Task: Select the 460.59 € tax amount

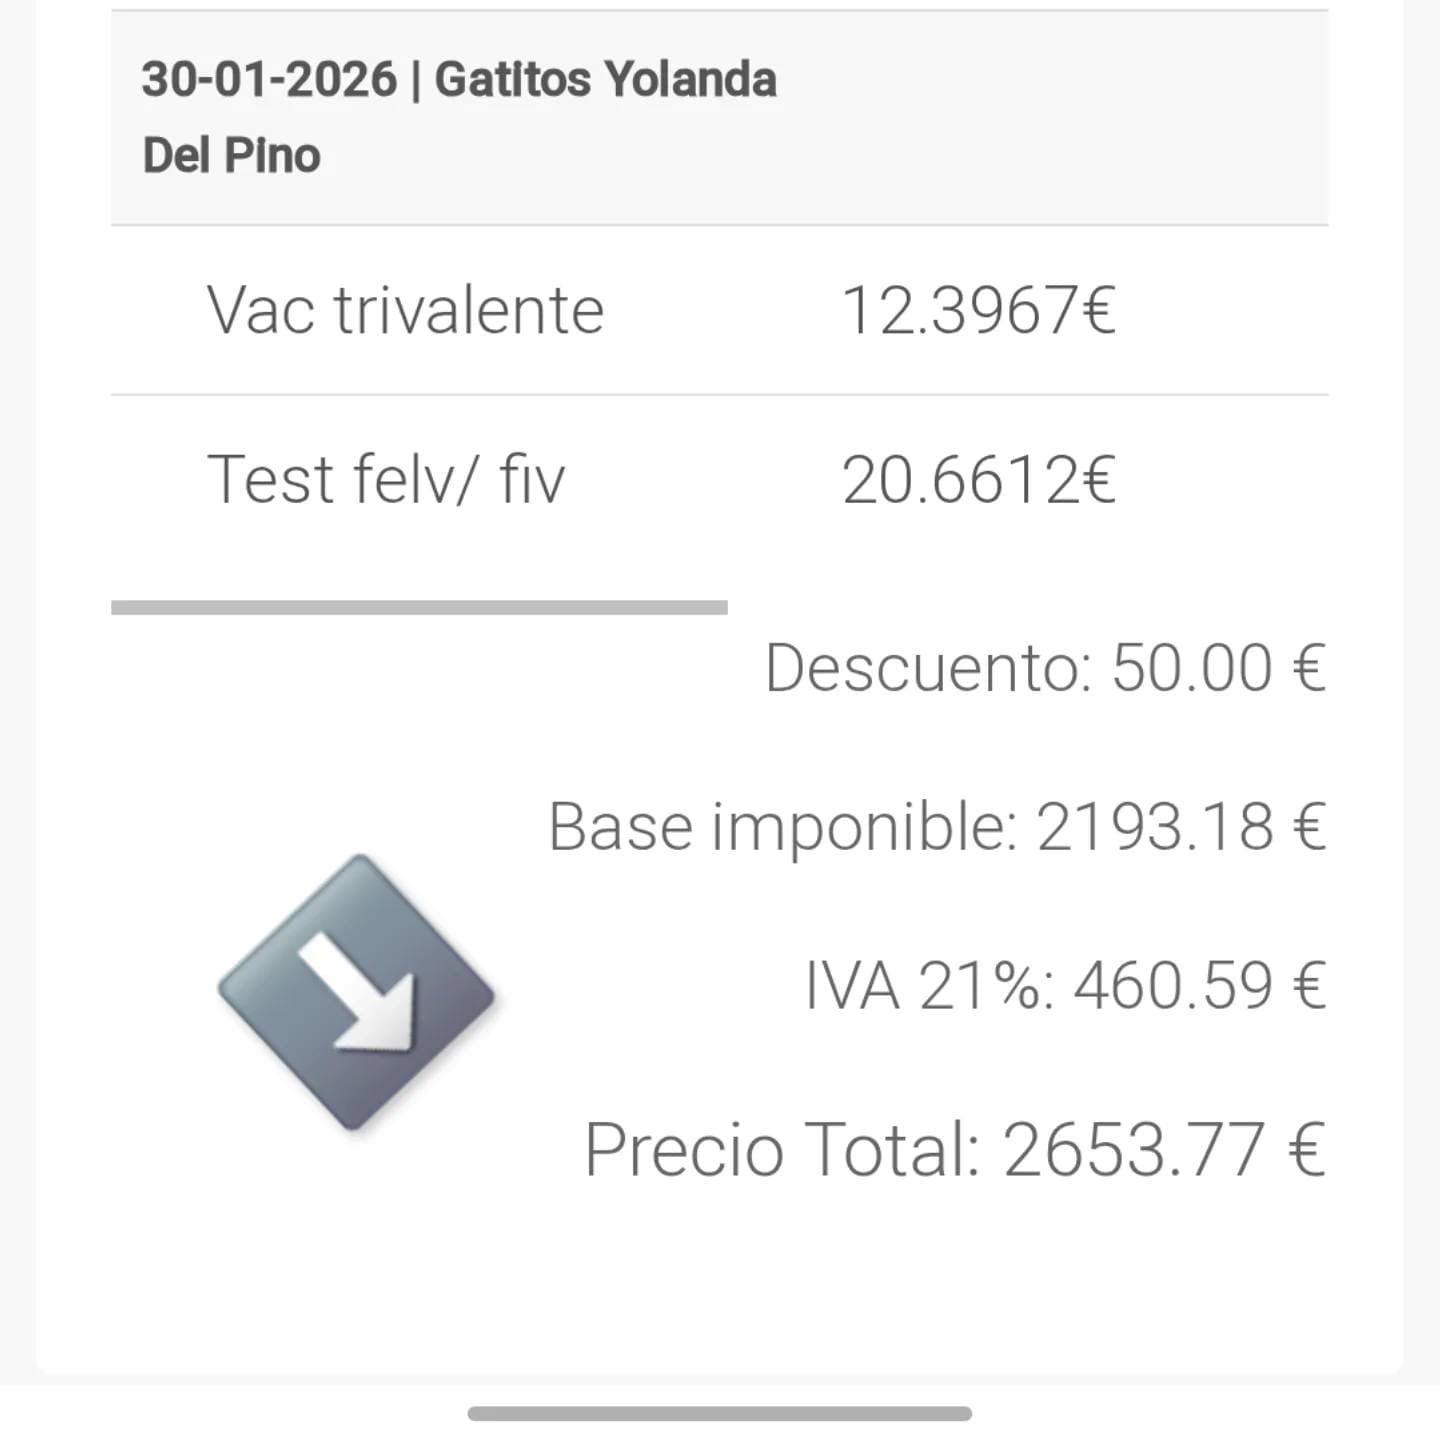Action: (x=1200, y=986)
